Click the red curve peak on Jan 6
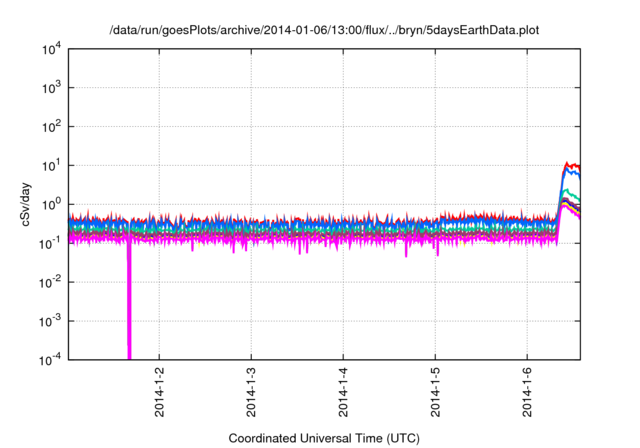The height and width of the screenshot is (448, 640). pos(567,163)
